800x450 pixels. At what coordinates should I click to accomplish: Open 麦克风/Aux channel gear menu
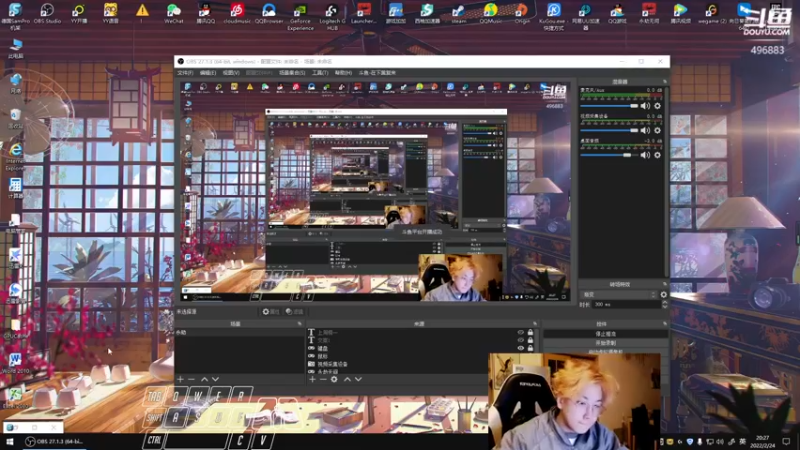pyautogui.click(x=658, y=106)
